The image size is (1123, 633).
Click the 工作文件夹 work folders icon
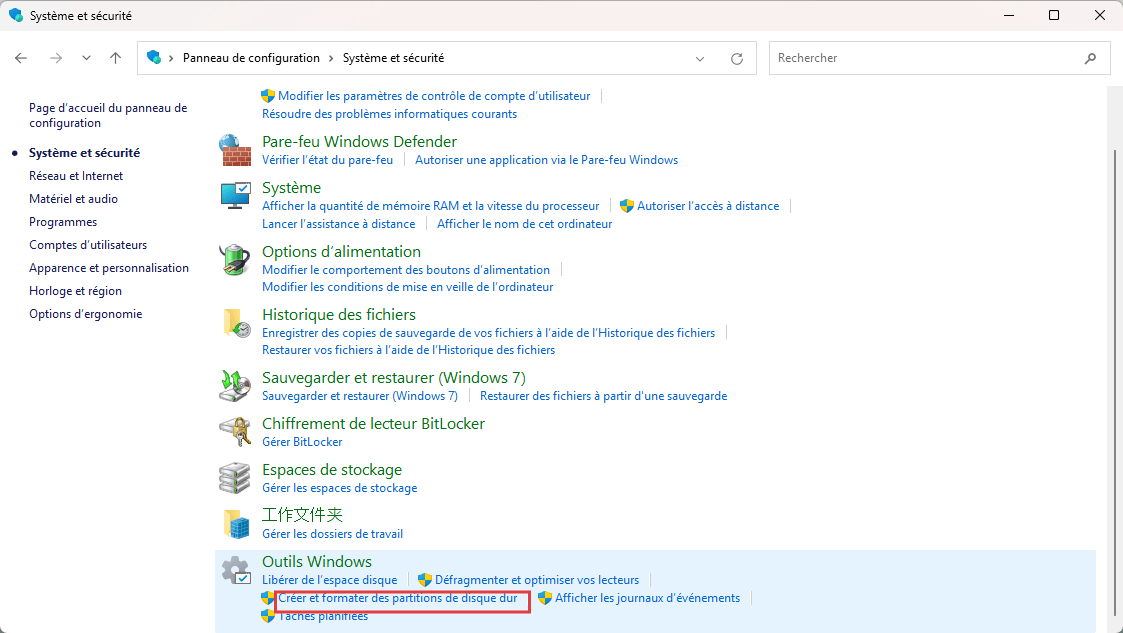click(x=234, y=523)
